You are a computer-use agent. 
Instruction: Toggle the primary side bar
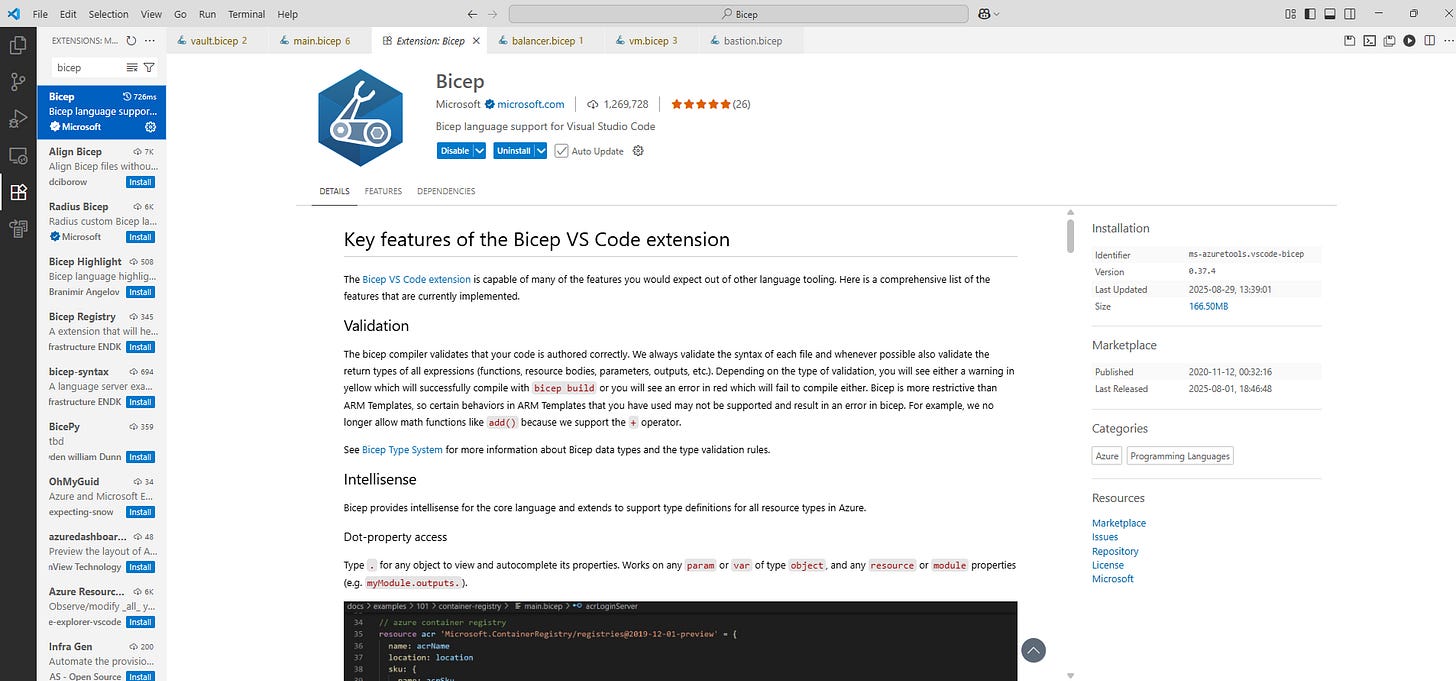click(x=1310, y=14)
